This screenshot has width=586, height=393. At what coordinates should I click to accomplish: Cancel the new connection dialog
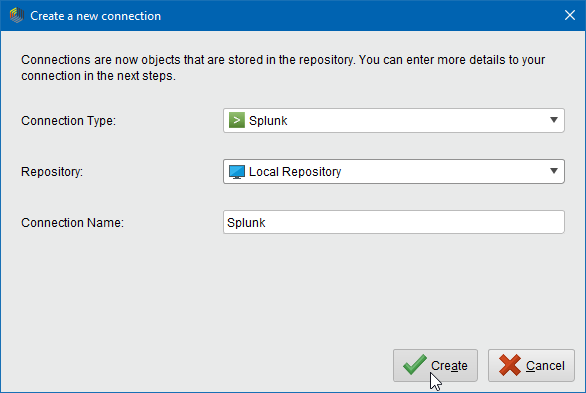[531, 365]
